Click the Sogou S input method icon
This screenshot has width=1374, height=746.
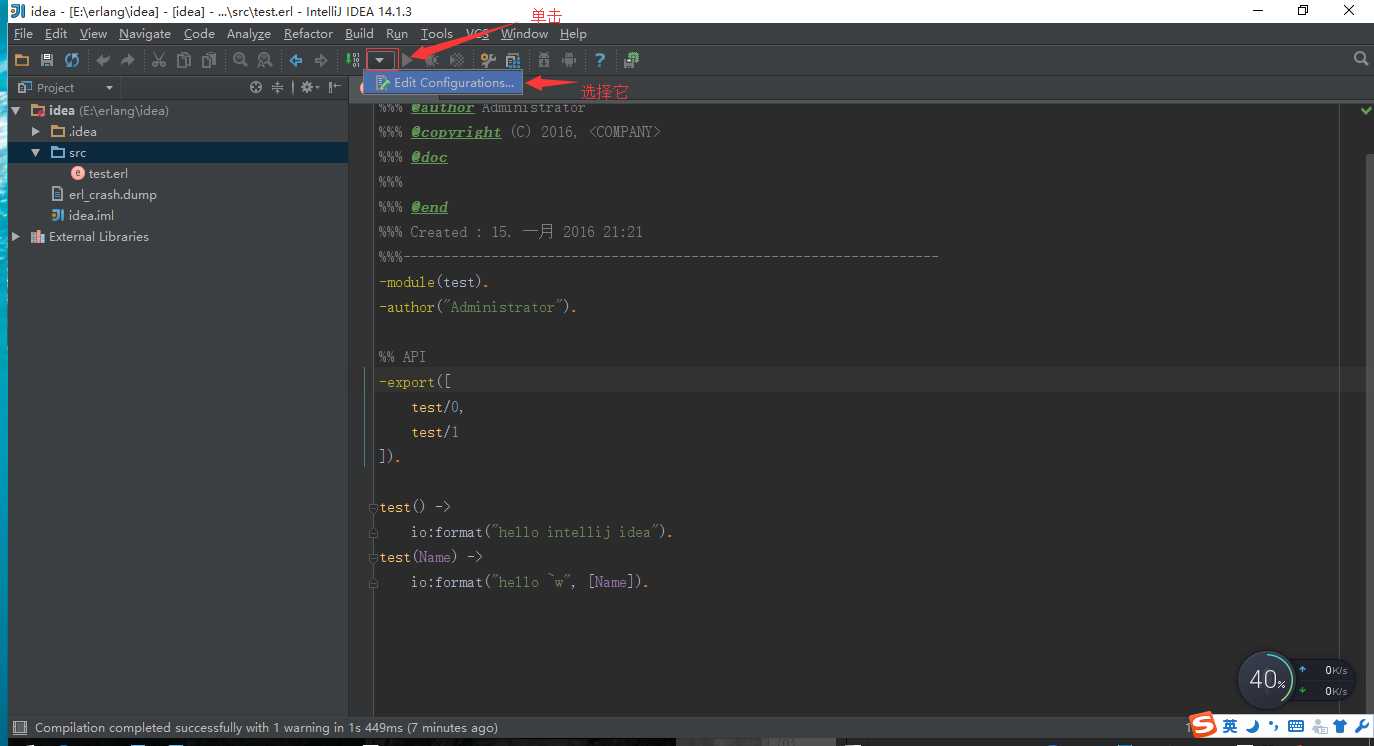click(1204, 725)
